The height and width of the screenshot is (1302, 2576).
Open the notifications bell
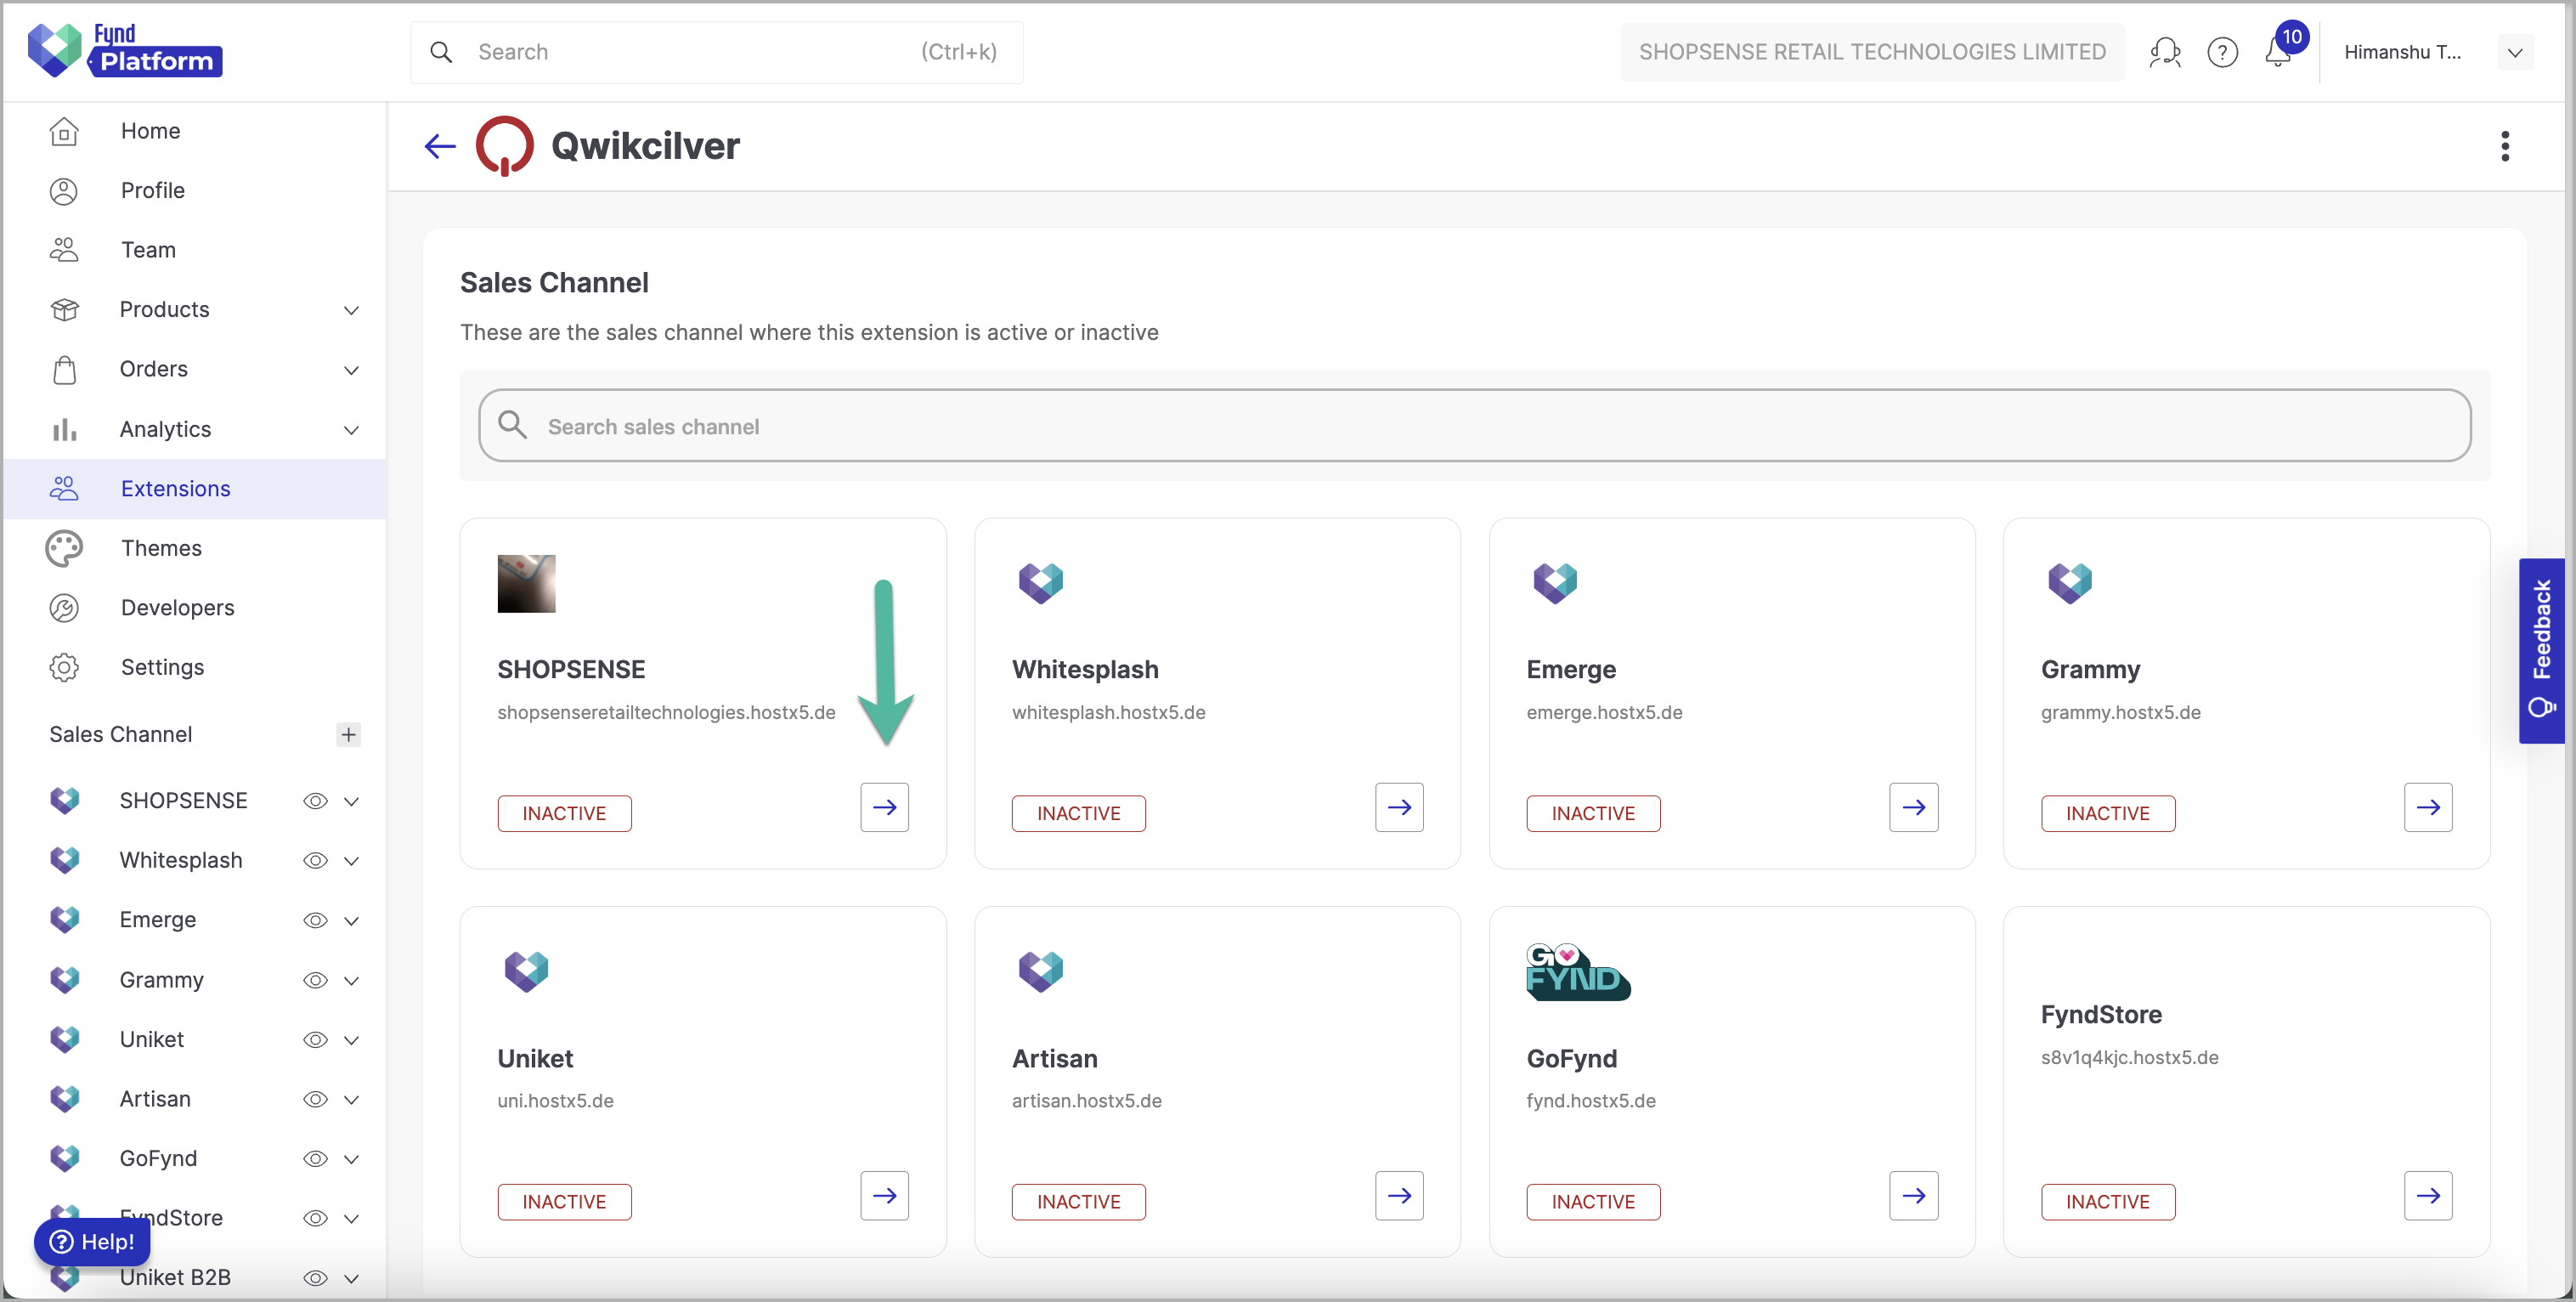[x=2279, y=52]
